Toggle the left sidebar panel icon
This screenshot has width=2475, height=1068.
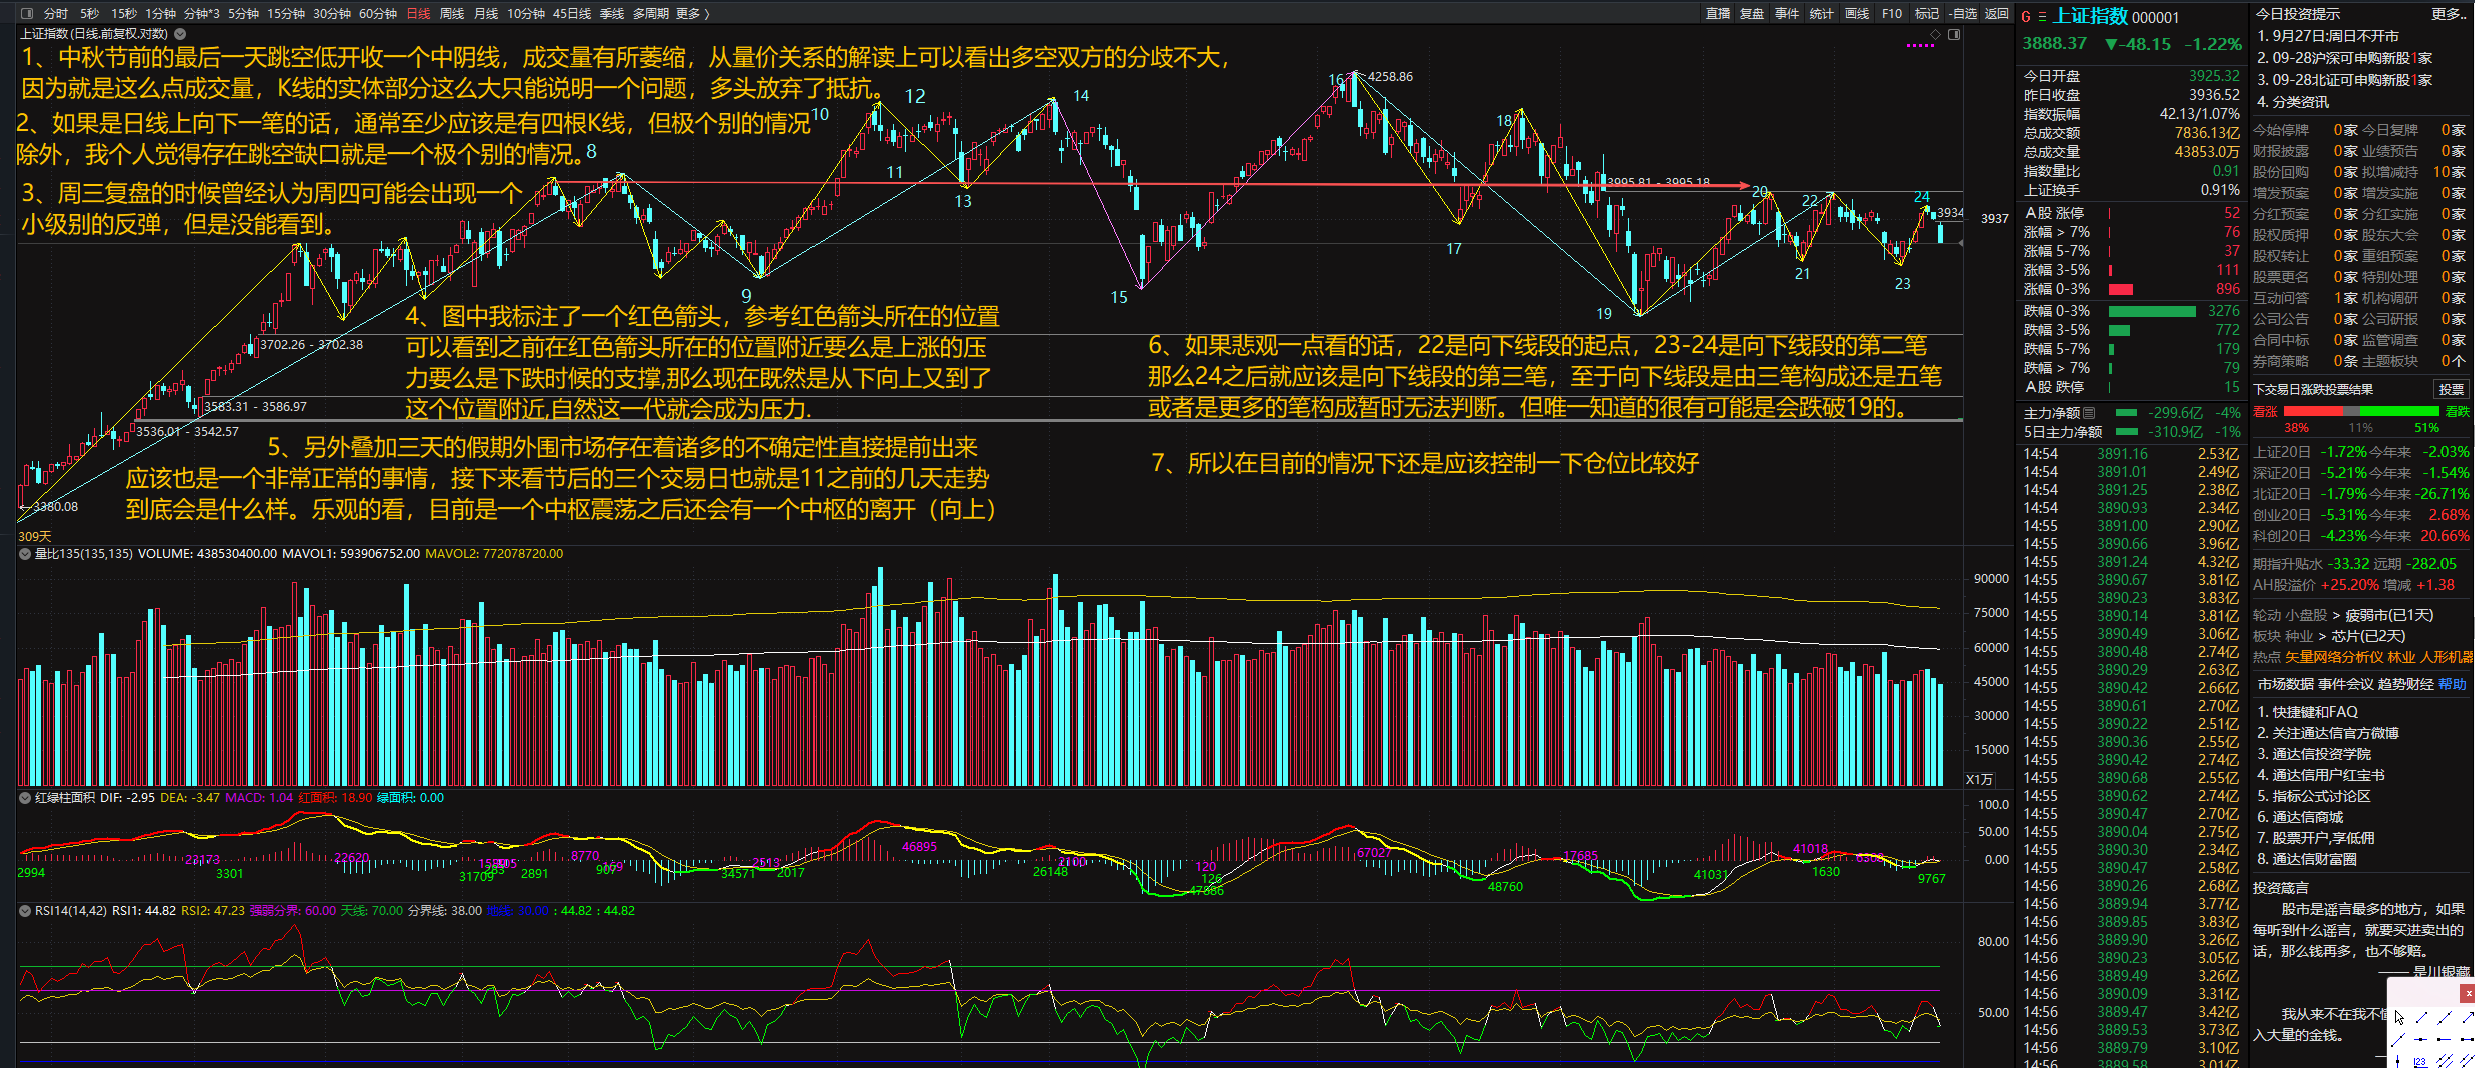(27, 14)
